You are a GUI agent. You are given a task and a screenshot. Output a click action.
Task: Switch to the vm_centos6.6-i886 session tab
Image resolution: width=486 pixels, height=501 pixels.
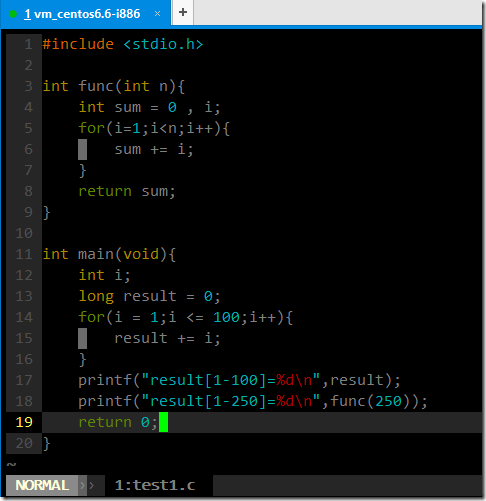pos(85,13)
